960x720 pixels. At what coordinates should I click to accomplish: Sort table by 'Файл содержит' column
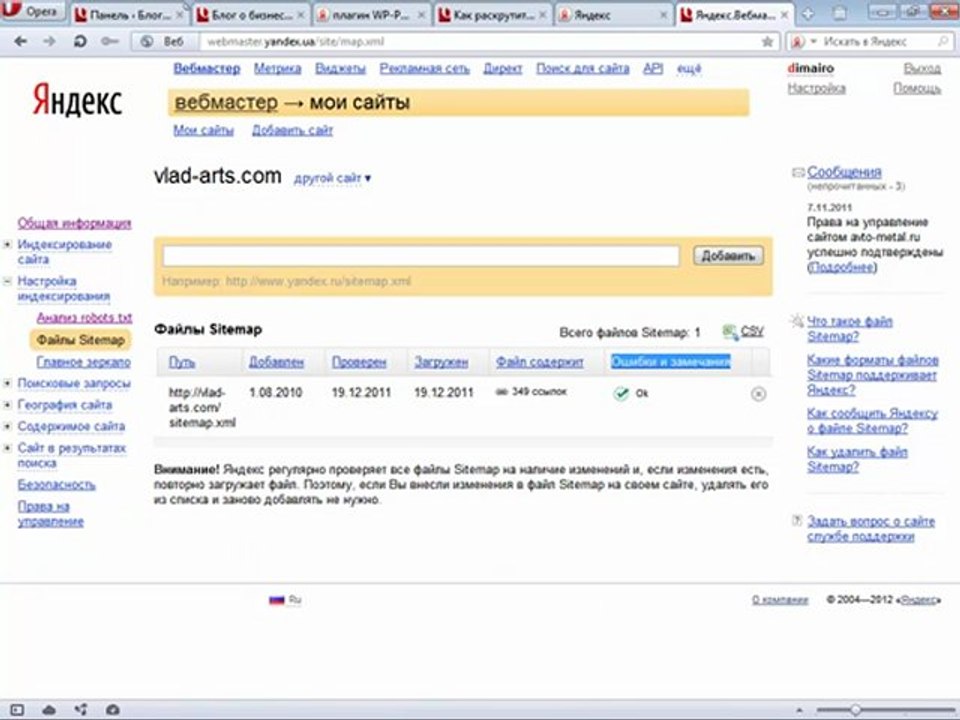[539, 362]
